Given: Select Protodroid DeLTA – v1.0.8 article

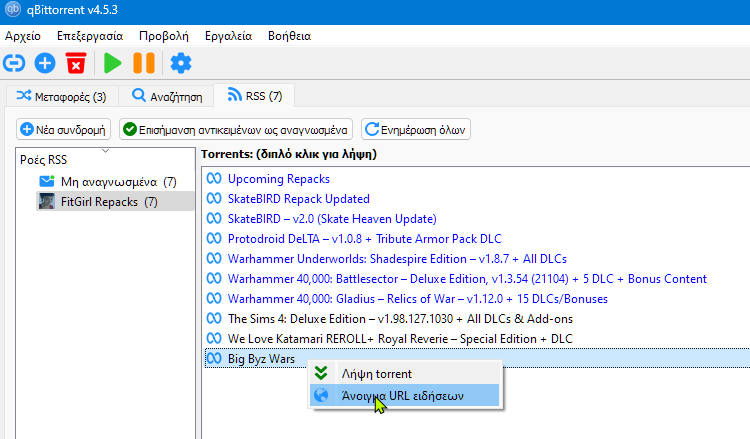Looking at the screenshot, I should tap(364, 239).
